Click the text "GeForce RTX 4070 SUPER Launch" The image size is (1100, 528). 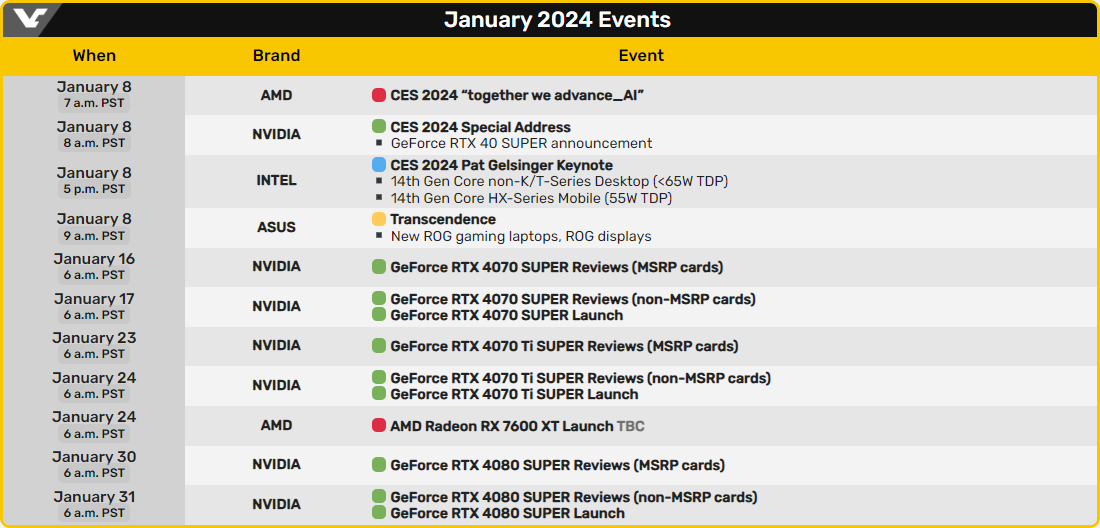click(x=507, y=315)
